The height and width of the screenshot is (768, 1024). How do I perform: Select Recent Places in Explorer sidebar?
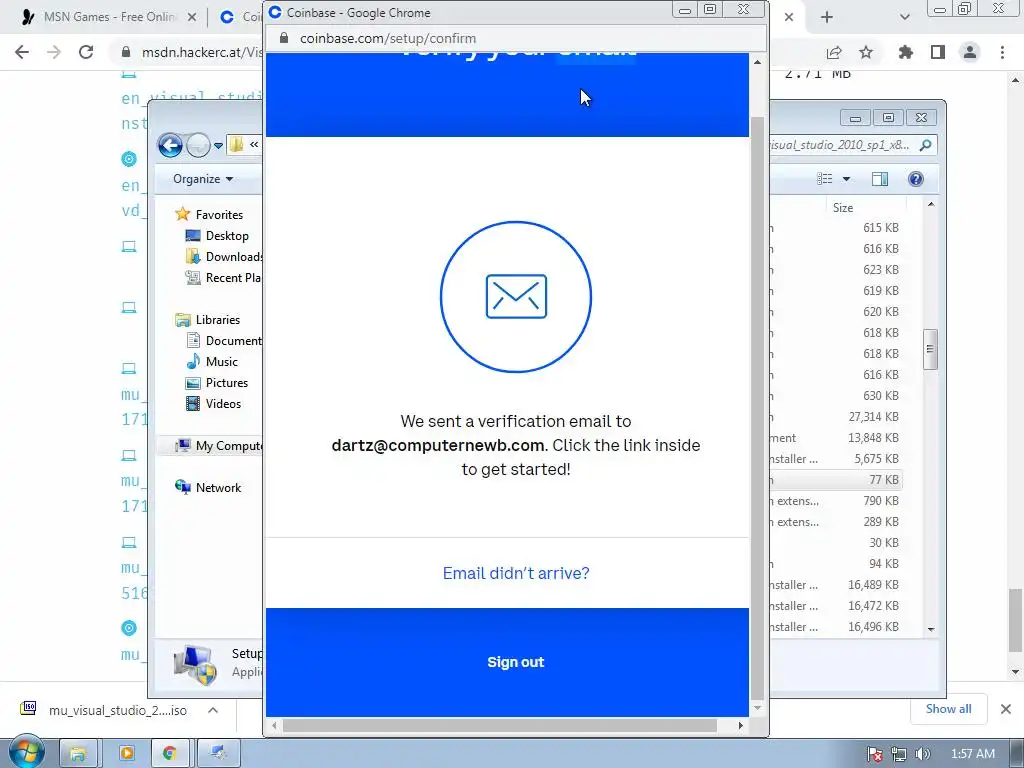pyautogui.click(x=224, y=278)
